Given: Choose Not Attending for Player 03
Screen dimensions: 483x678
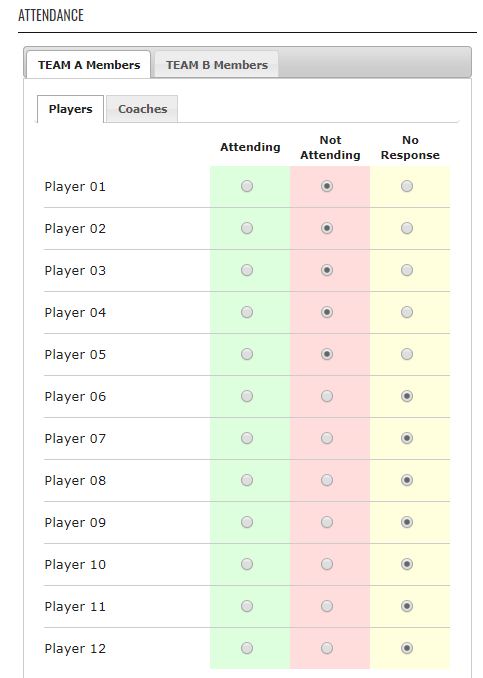Looking at the screenshot, I should (327, 270).
